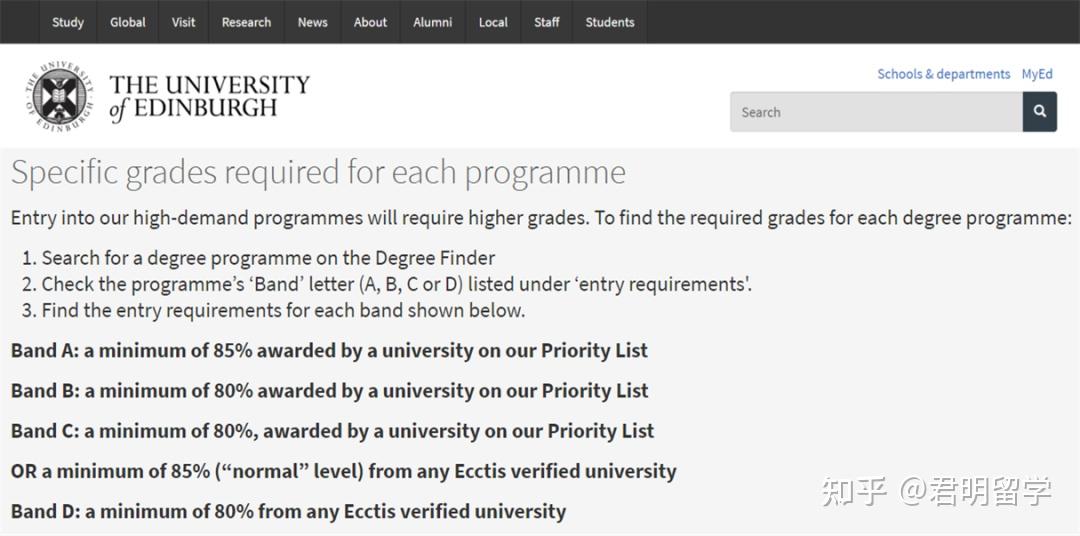The image size is (1080, 536).
Task: Open the Study menu item
Action: (x=68, y=22)
